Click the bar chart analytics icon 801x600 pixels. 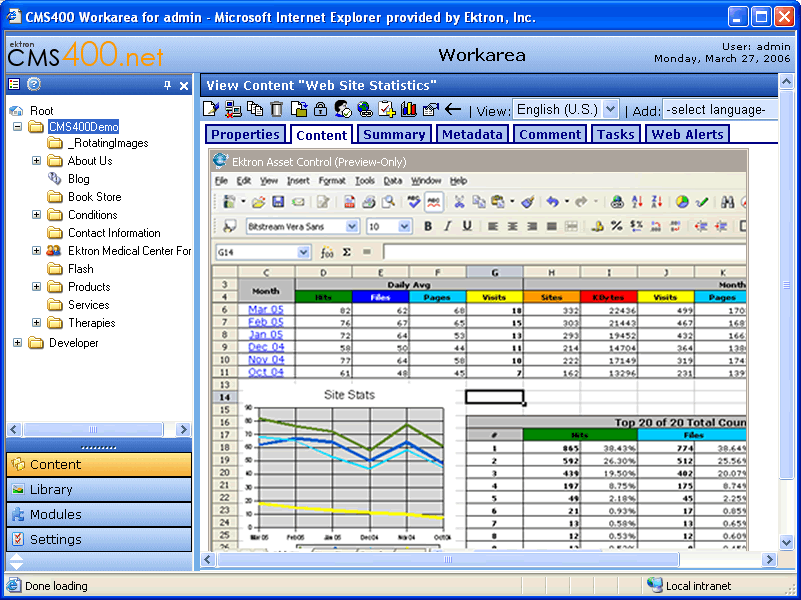[409, 109]
